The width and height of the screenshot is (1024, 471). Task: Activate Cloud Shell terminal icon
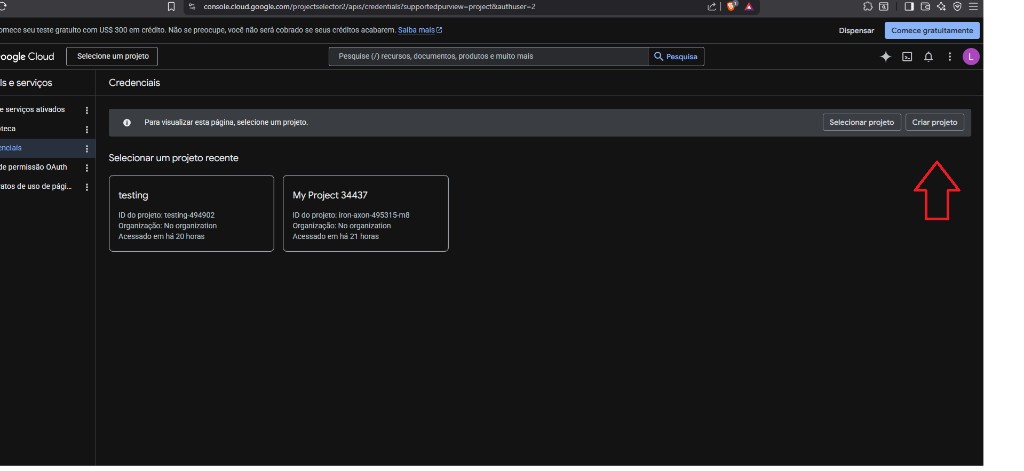click(x=907, y=57)
